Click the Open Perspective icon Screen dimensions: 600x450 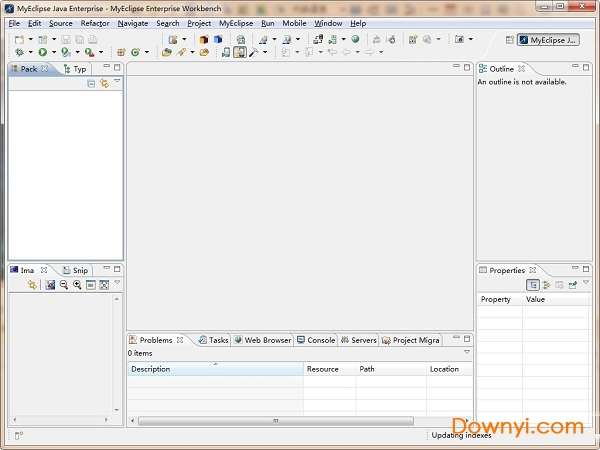[x=509, y=40]
